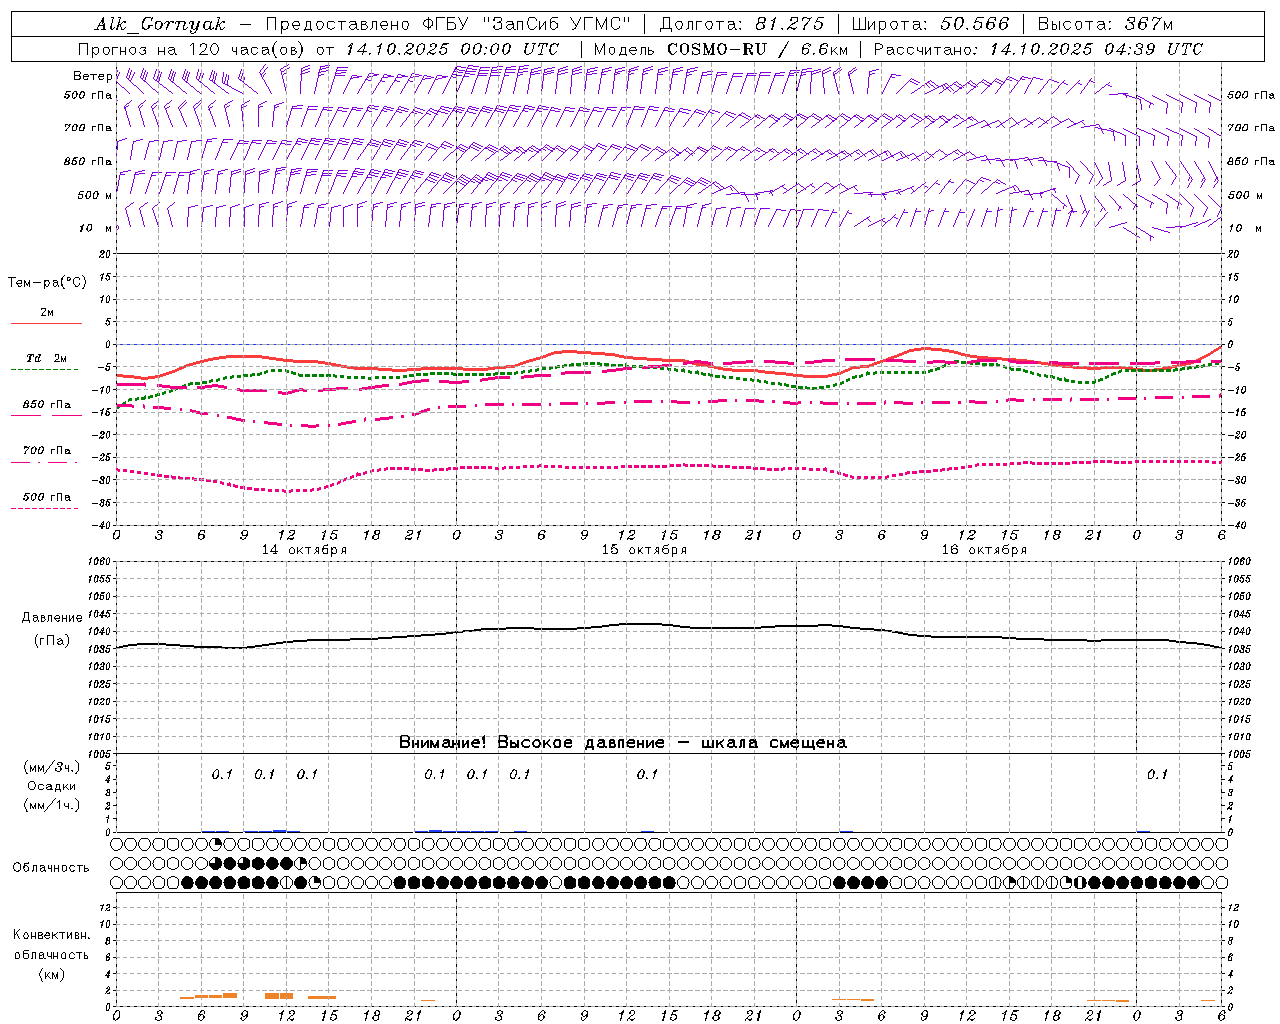Click the Td 2м dew point legend label
The height and width of the screenshot is (1024, 1280).
coord(47,358)
